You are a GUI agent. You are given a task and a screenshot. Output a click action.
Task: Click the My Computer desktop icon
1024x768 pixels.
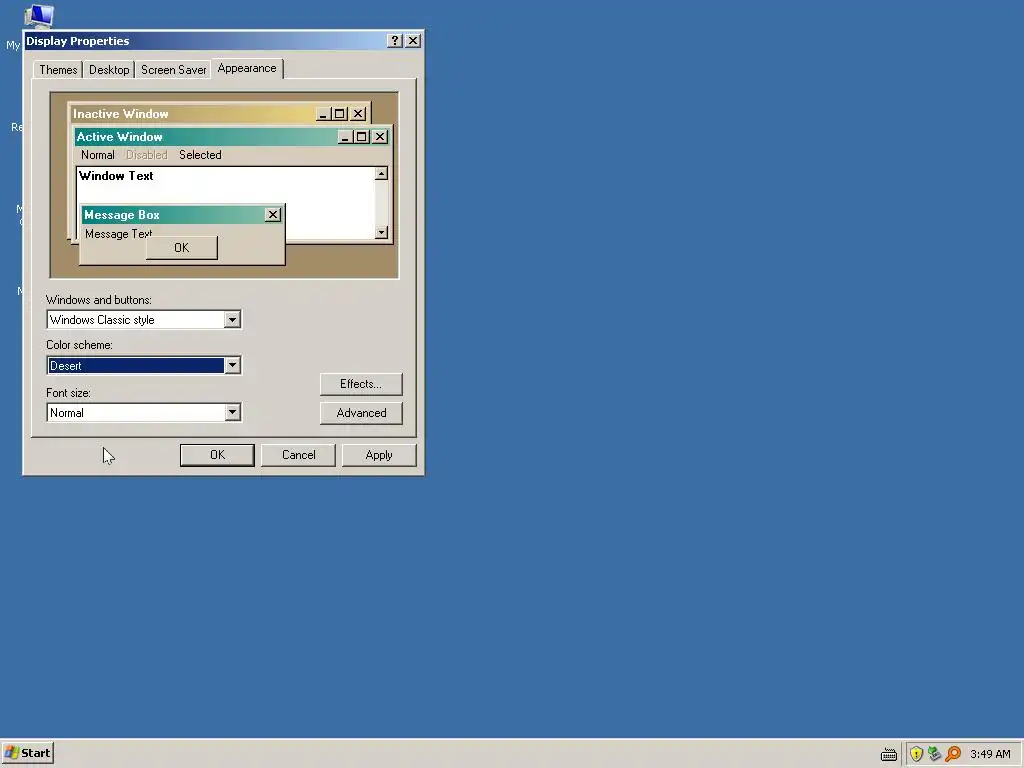(39, 16)
